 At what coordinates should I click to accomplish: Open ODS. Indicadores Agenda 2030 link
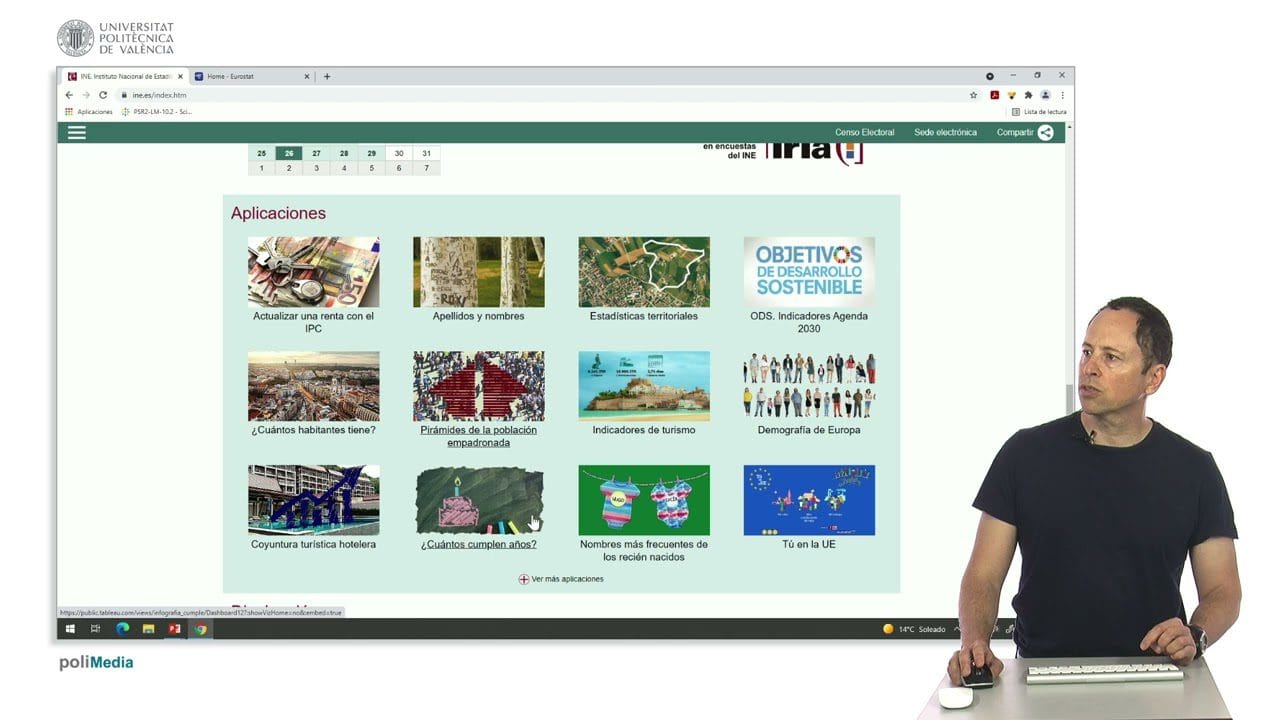(x=809, y=322)
